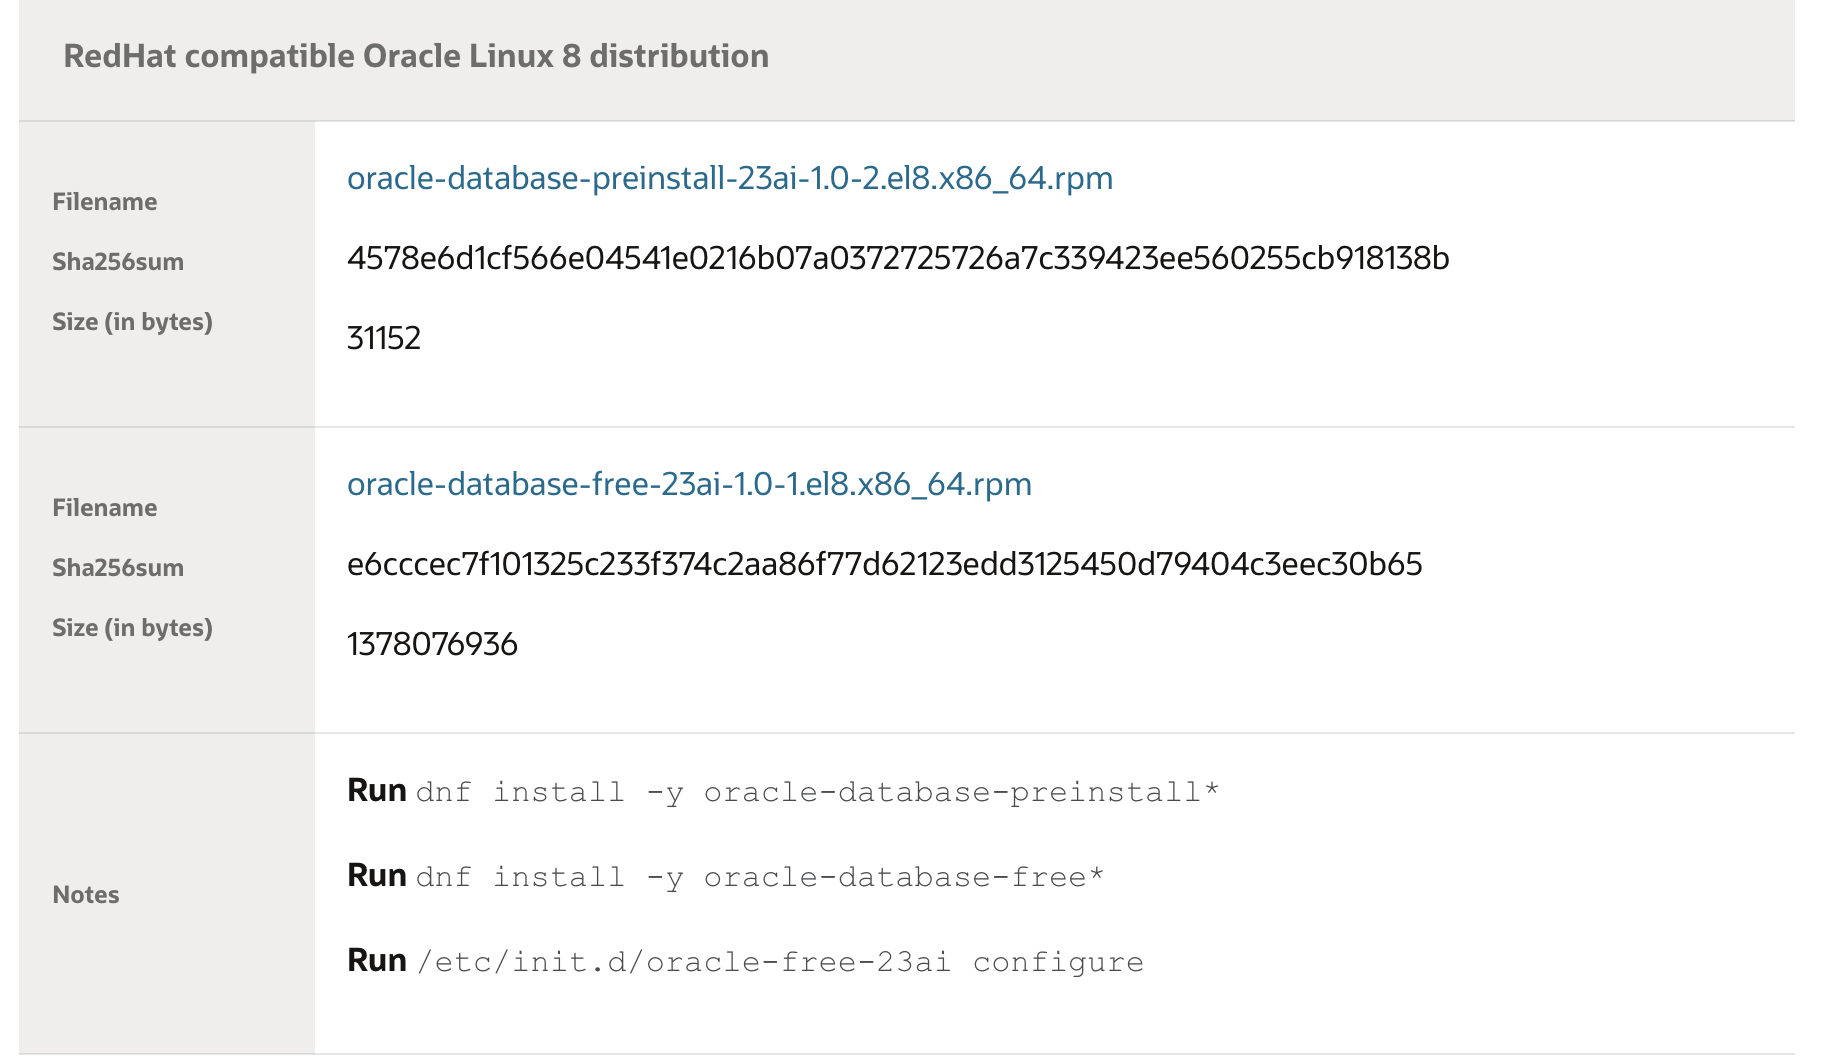The image size is (1826, 1056).
Task: Download the oracle-database-free-23ai RPM file
Action: [x=690, y=484]
